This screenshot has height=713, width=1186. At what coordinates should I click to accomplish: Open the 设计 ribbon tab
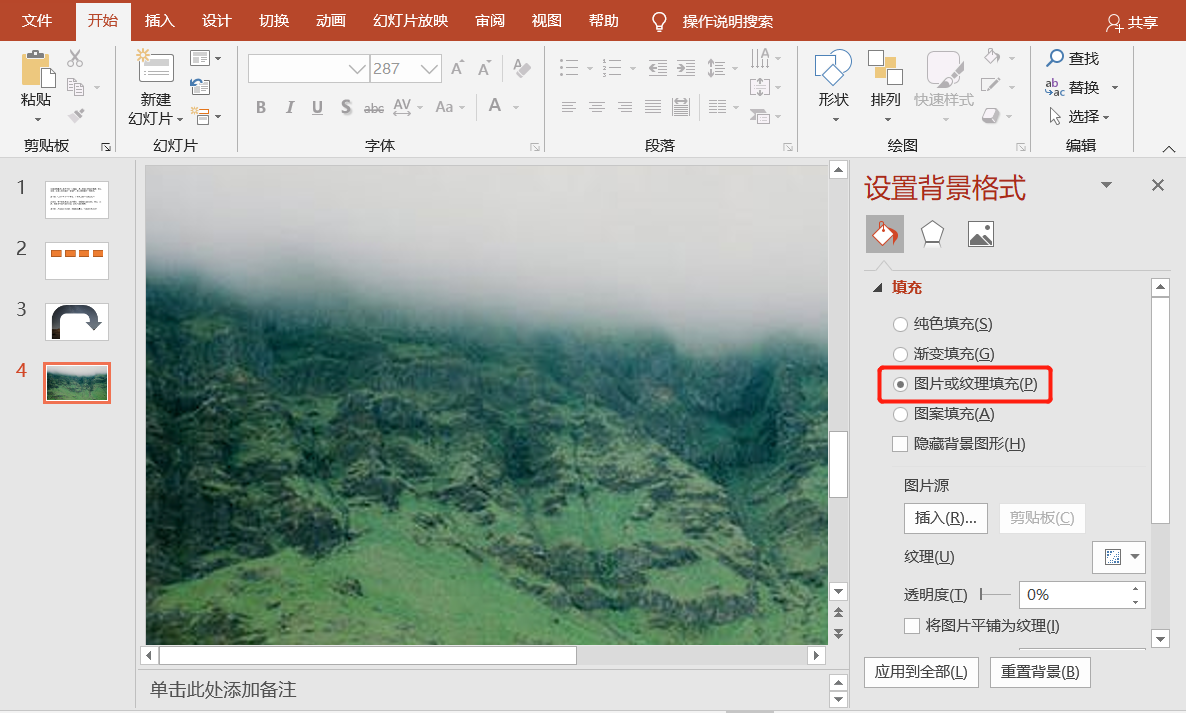[x=216, y=20]
